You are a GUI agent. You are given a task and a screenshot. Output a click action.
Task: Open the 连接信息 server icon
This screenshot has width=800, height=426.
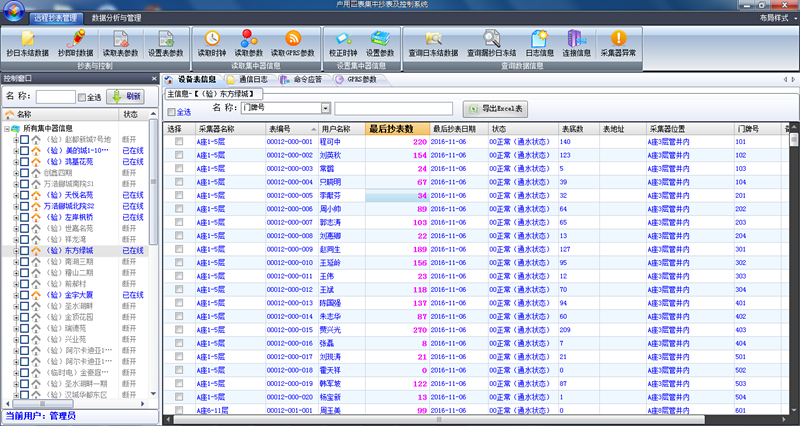[576, 39]
